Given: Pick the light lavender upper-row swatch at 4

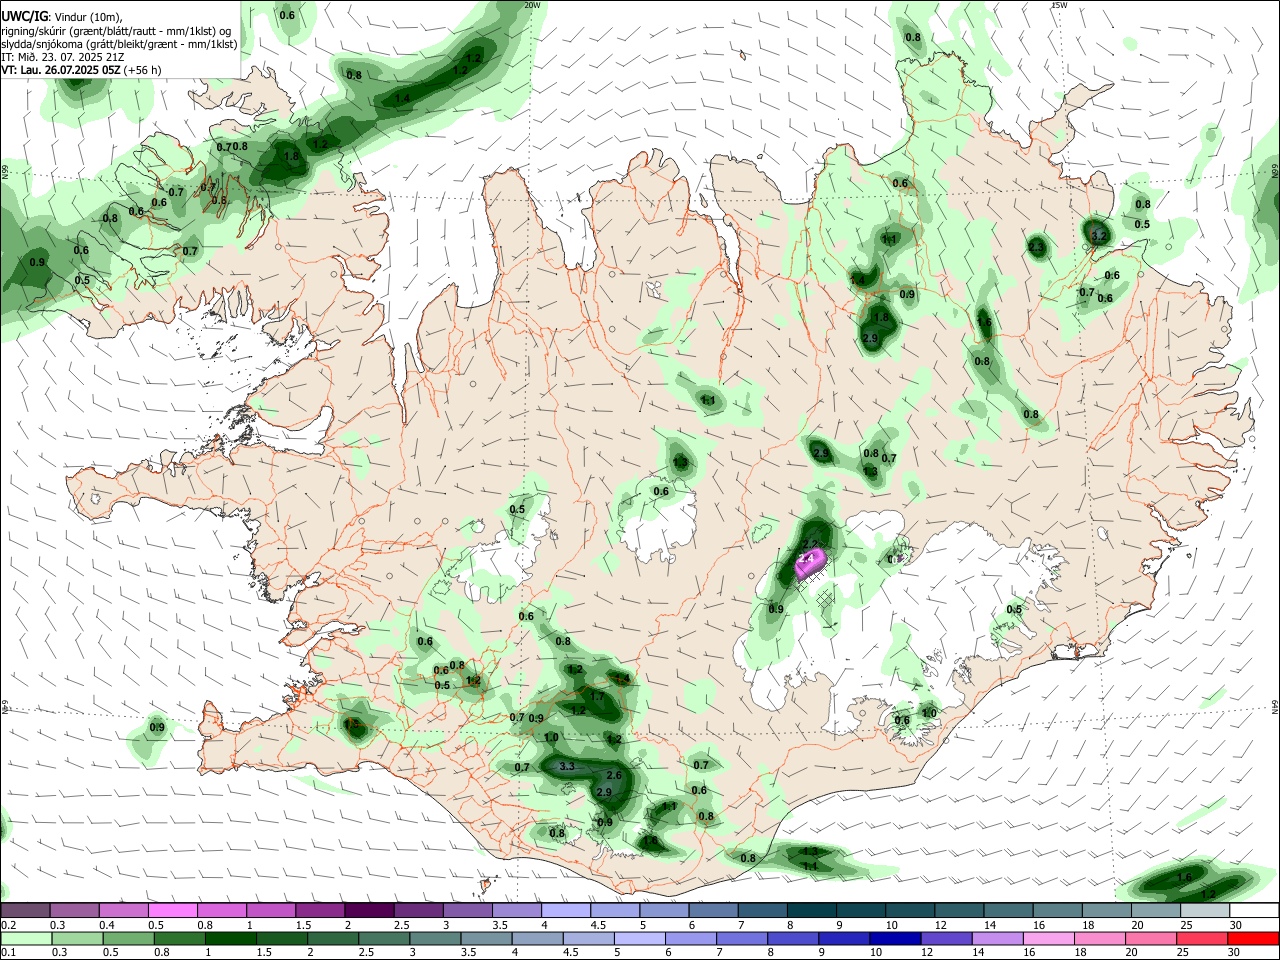Looking at the screenshot, I should [566, 910].
